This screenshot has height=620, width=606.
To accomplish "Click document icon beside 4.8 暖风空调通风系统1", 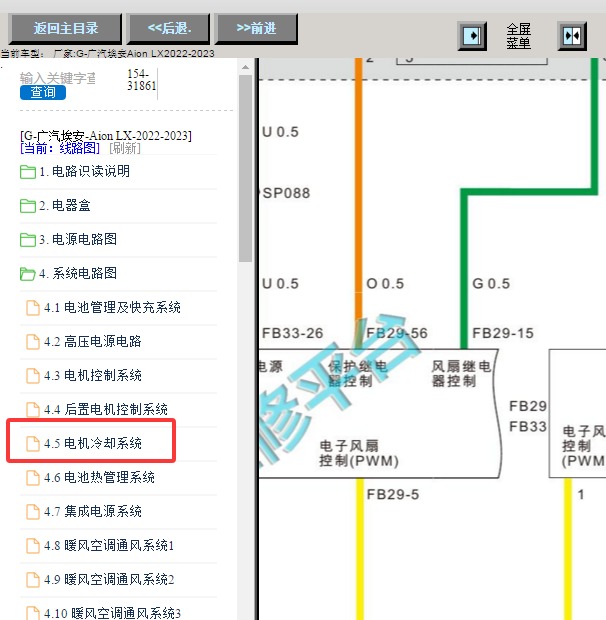I will [x=32, y=546].
